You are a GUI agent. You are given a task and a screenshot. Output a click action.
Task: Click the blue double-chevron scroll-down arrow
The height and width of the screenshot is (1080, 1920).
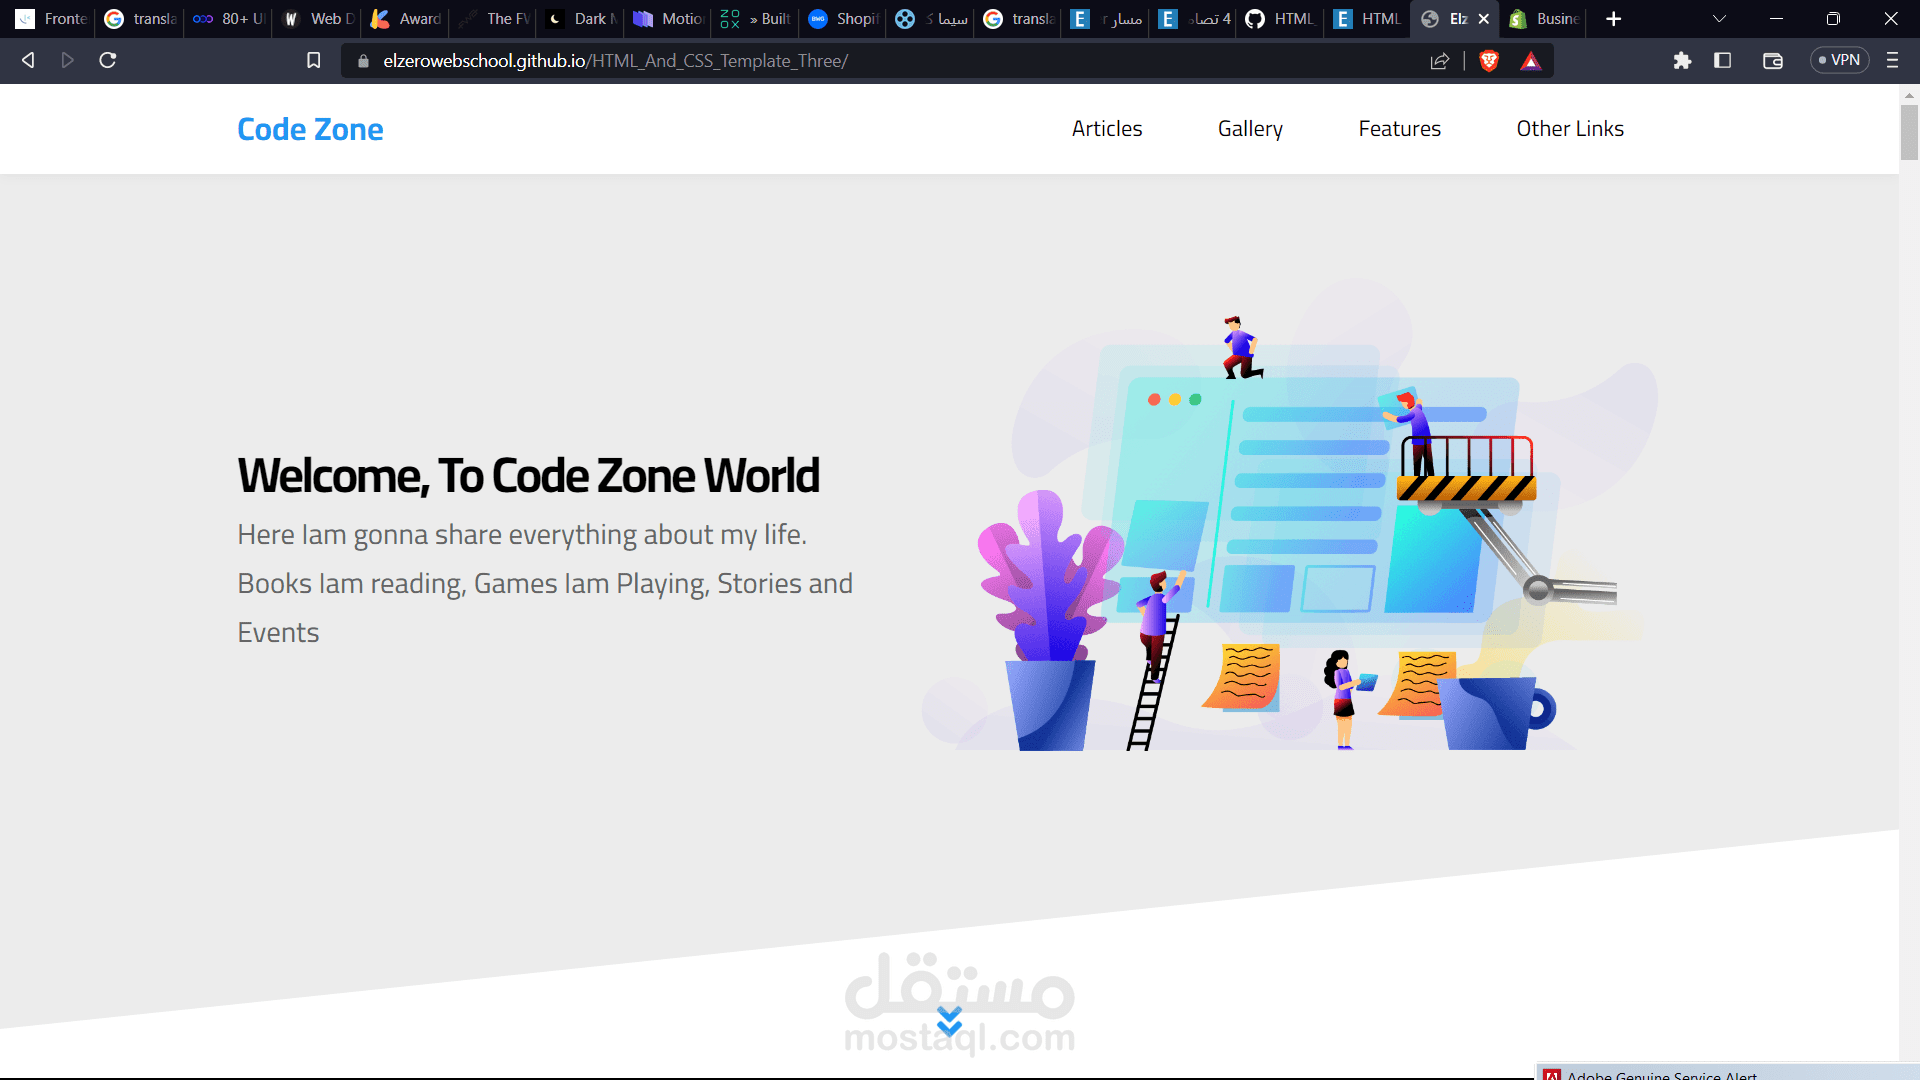[949, 1021]
